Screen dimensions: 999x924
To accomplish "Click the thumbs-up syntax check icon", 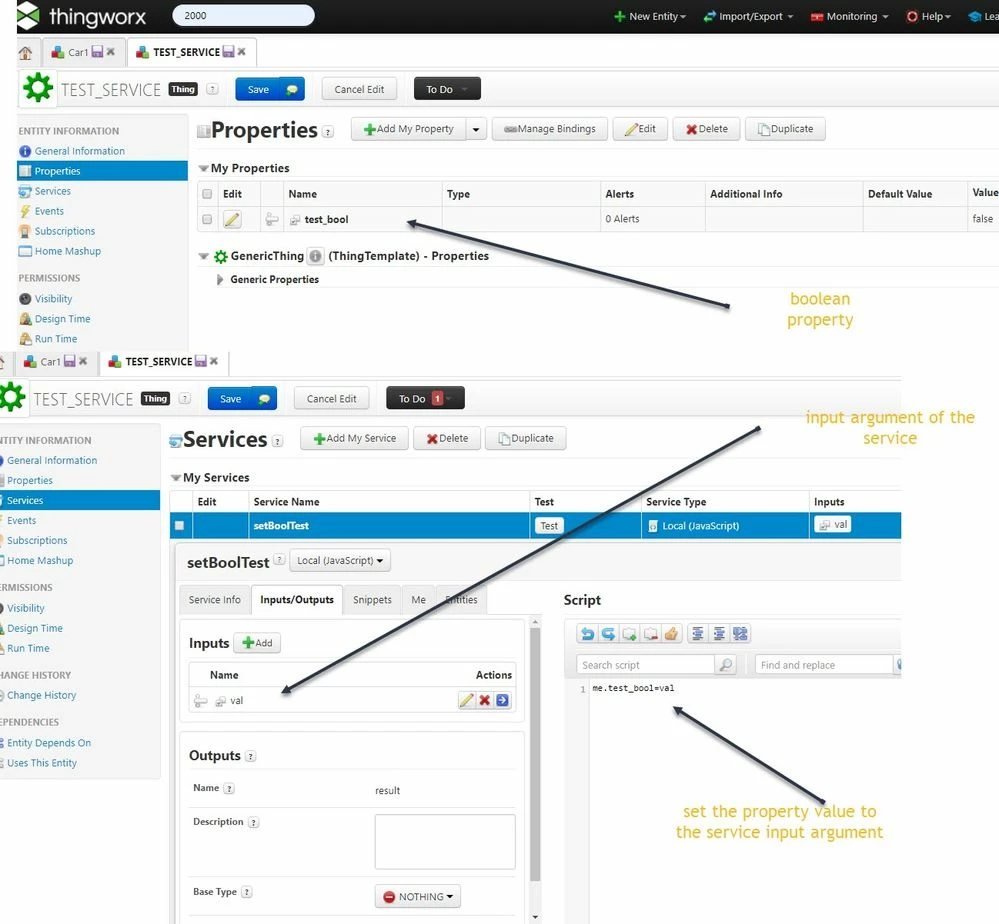I will (x=671, y=633).
